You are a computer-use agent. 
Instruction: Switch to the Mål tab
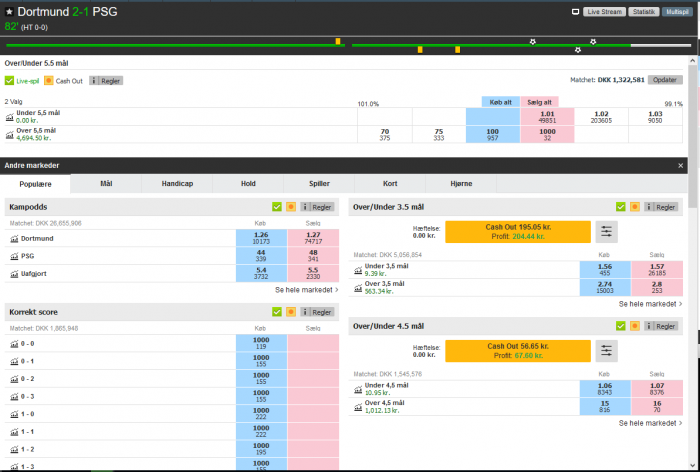106,184
